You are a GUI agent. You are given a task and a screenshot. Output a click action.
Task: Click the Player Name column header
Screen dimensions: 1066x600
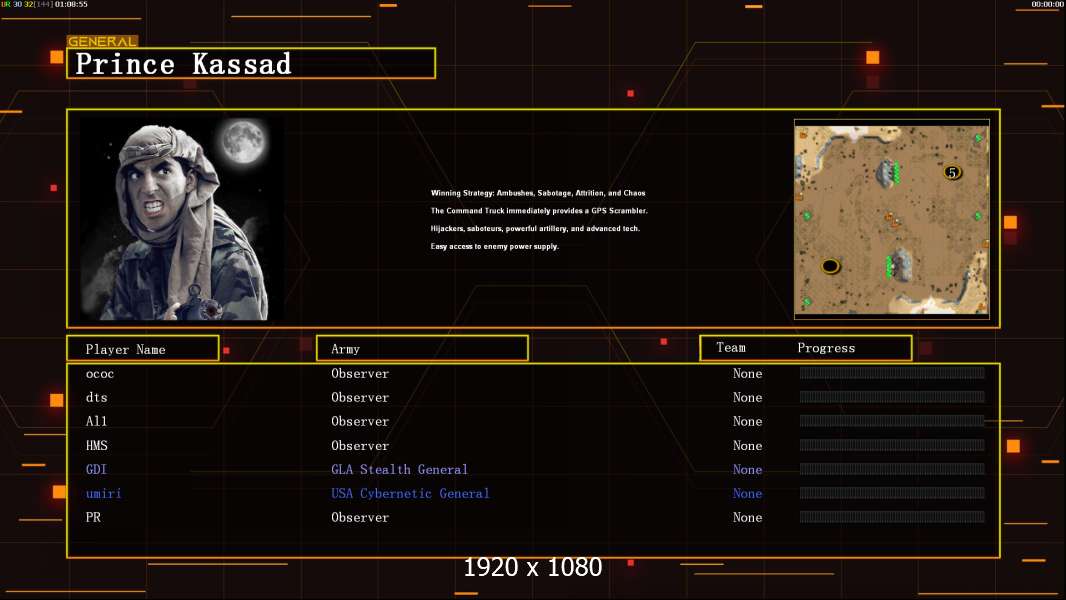tap(143, 349)
